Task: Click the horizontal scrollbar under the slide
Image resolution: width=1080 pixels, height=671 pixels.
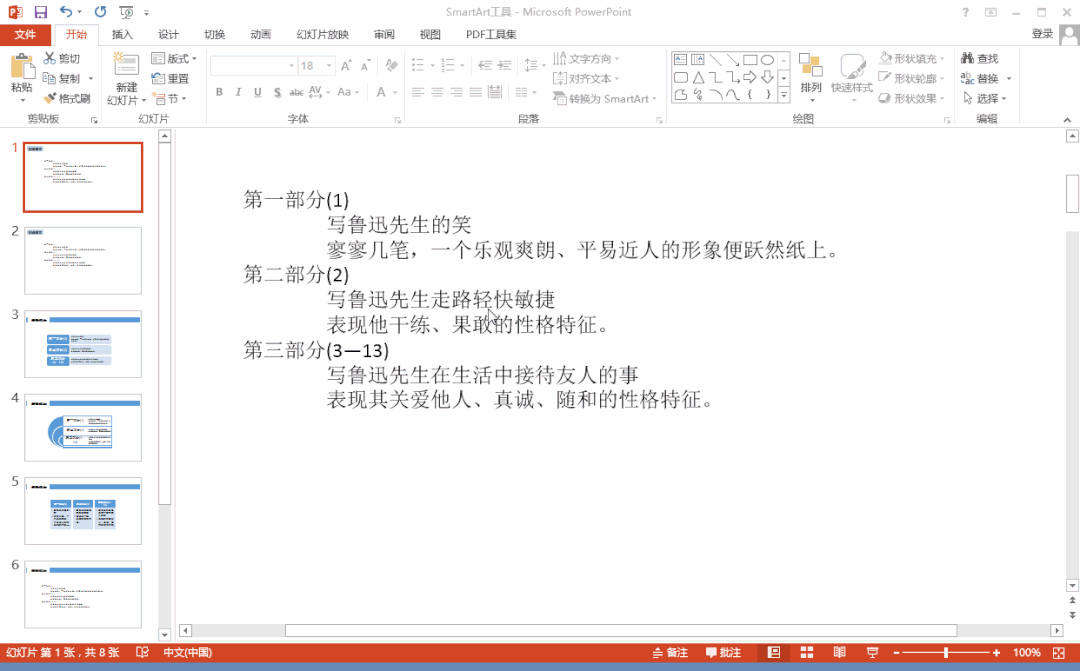Action: tap(621, 630)
